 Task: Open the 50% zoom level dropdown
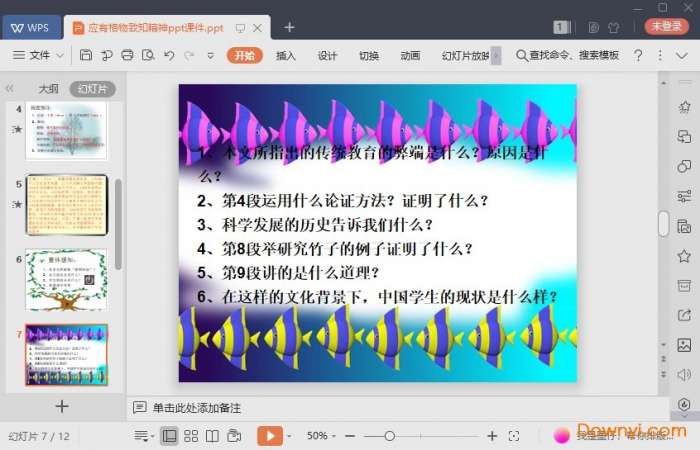[320, 436]
